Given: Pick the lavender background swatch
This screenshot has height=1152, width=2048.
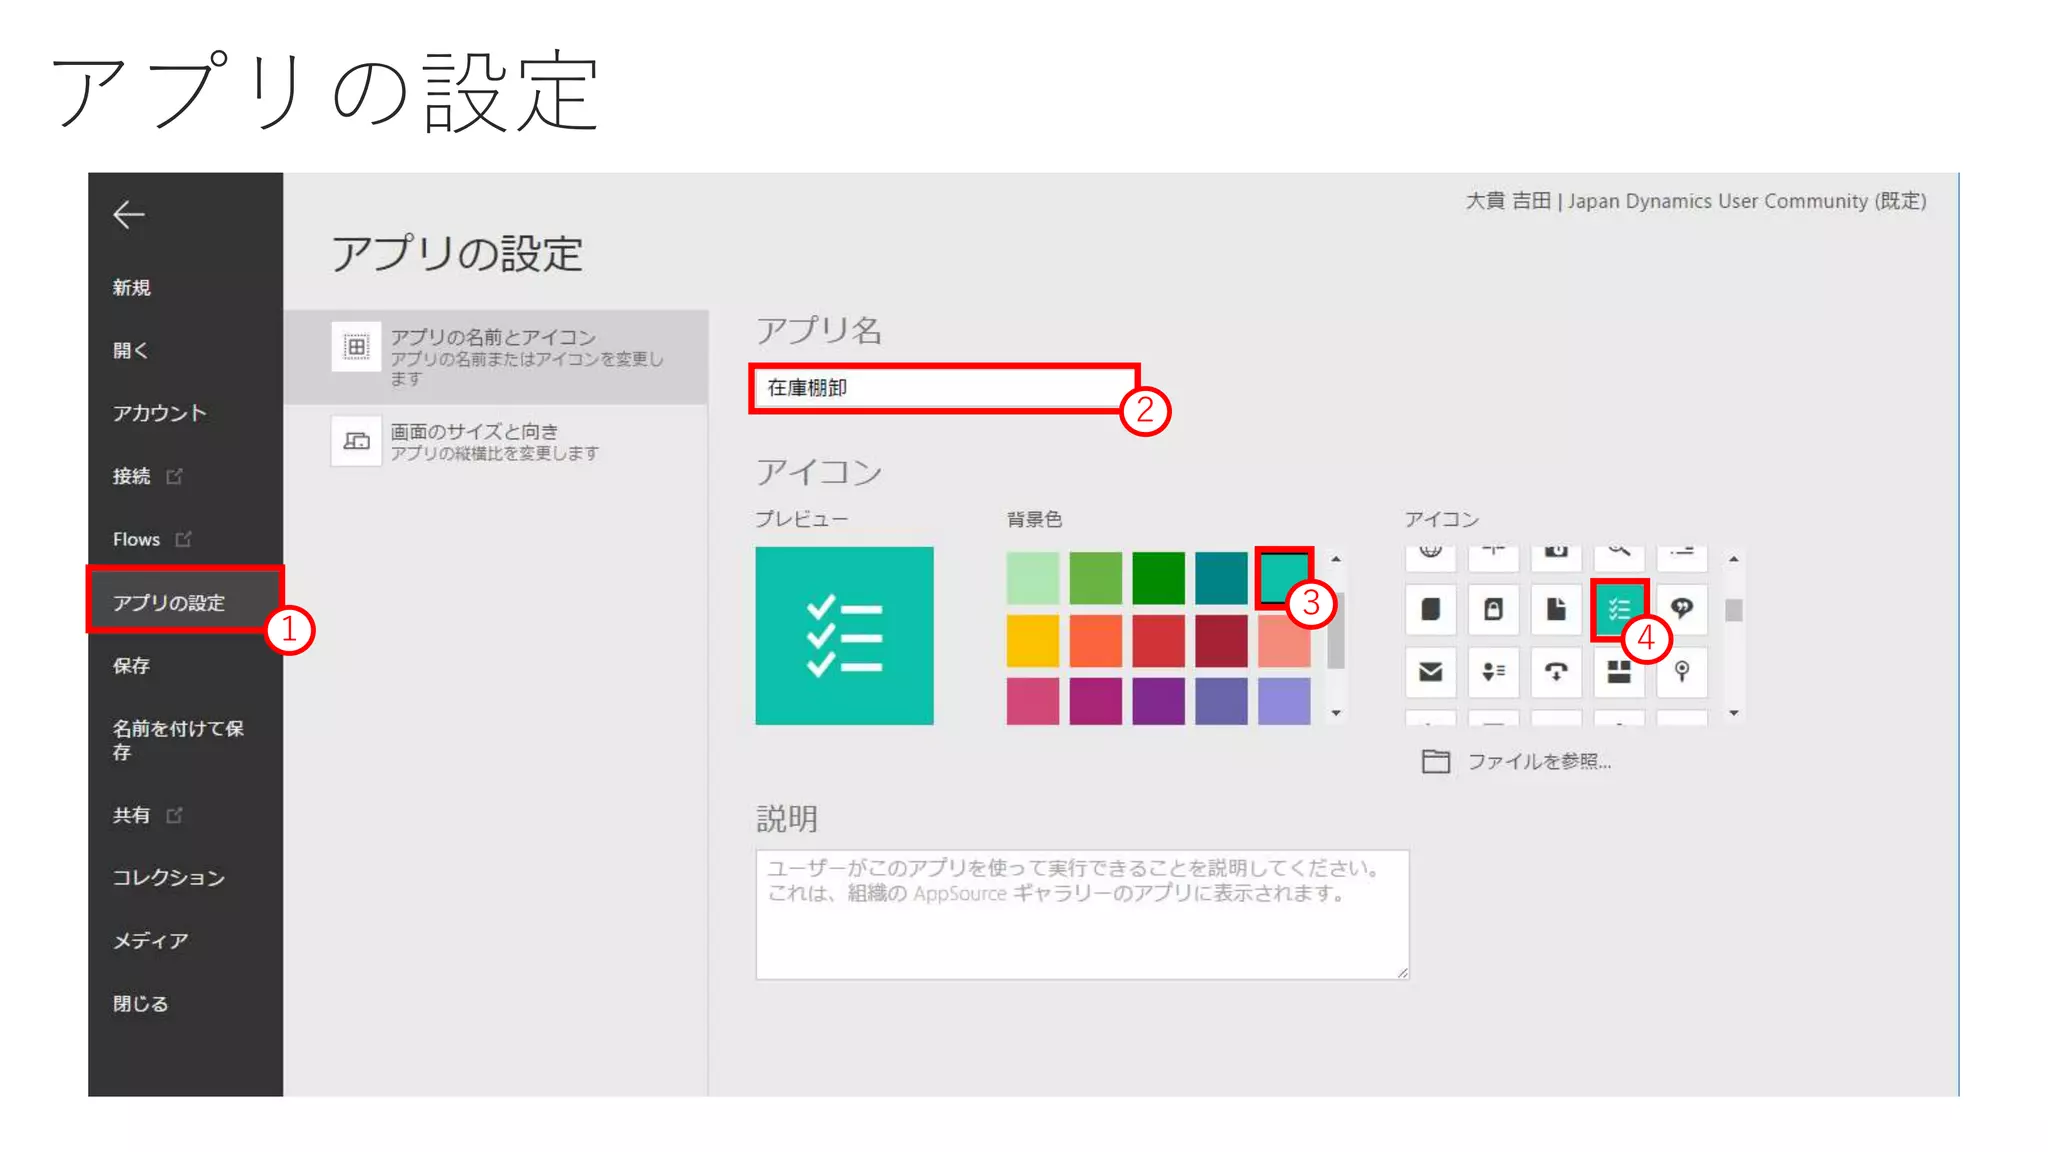Looking at the screenshot, I should click(x=1284, y=701).
